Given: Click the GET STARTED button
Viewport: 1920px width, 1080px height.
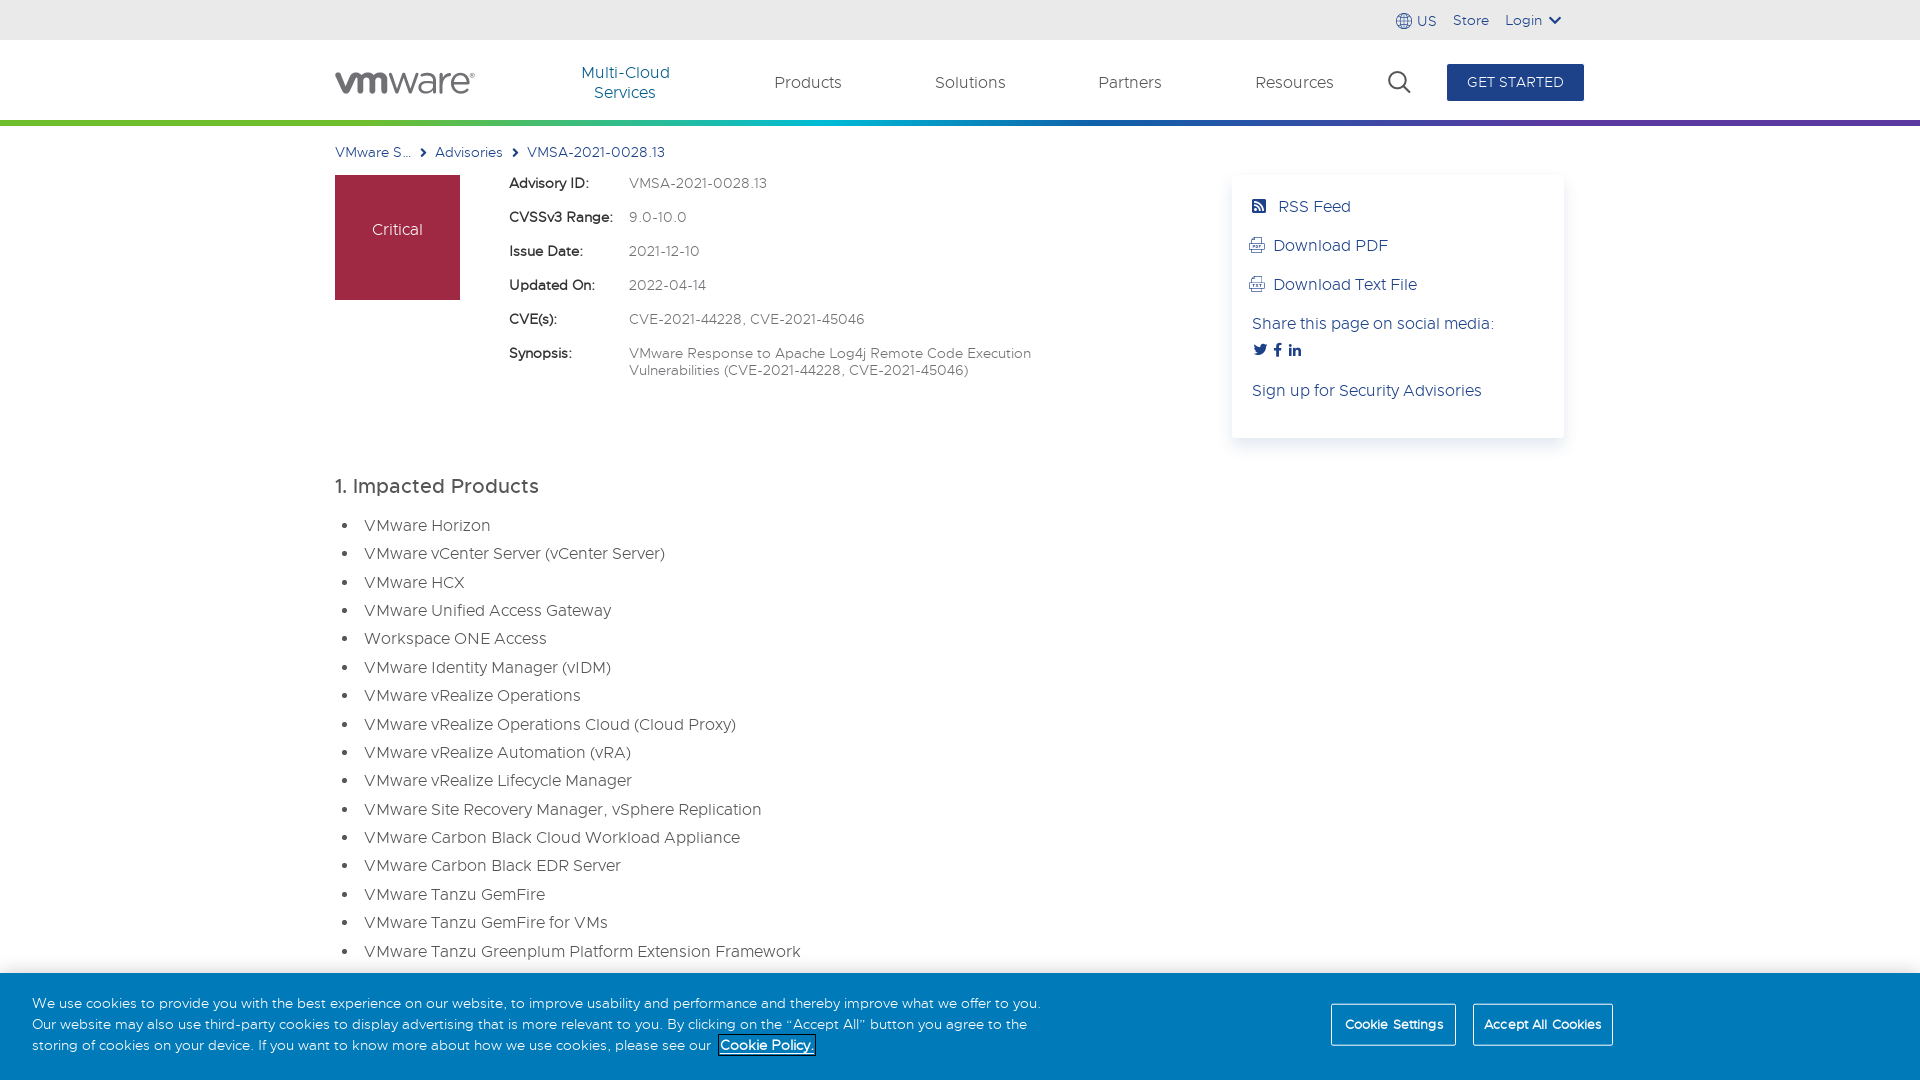Looking at the screenshot, I should 1515,82.
